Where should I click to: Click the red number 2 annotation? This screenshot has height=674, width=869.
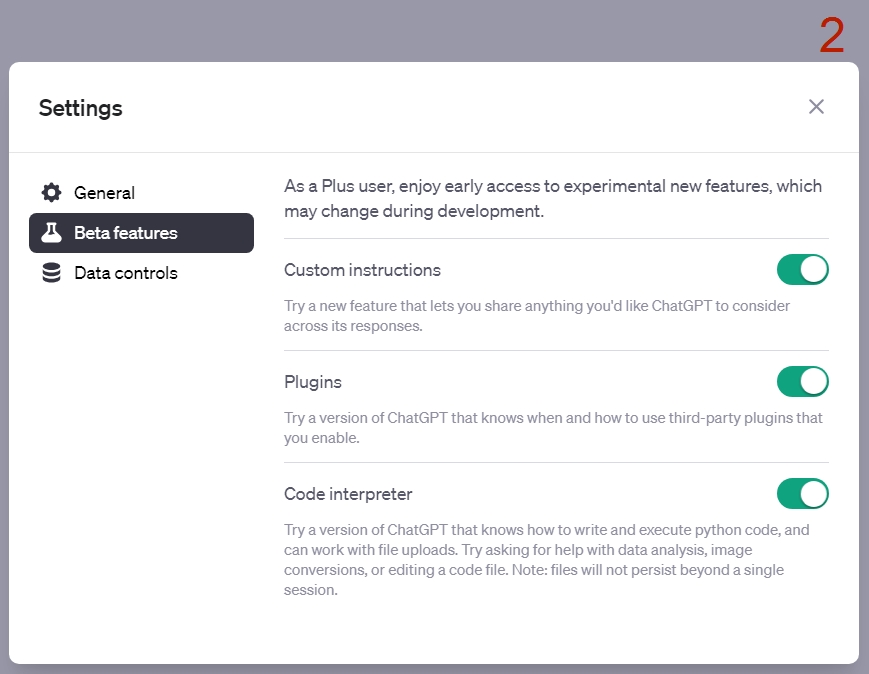831,35
